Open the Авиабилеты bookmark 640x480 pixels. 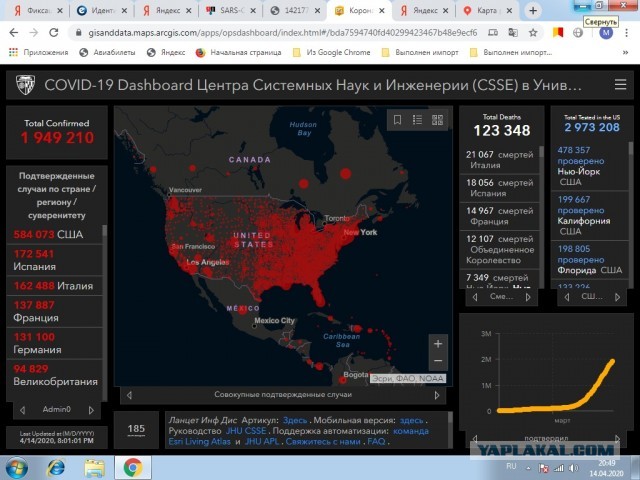pyautogui.click(x=108, y=52)
